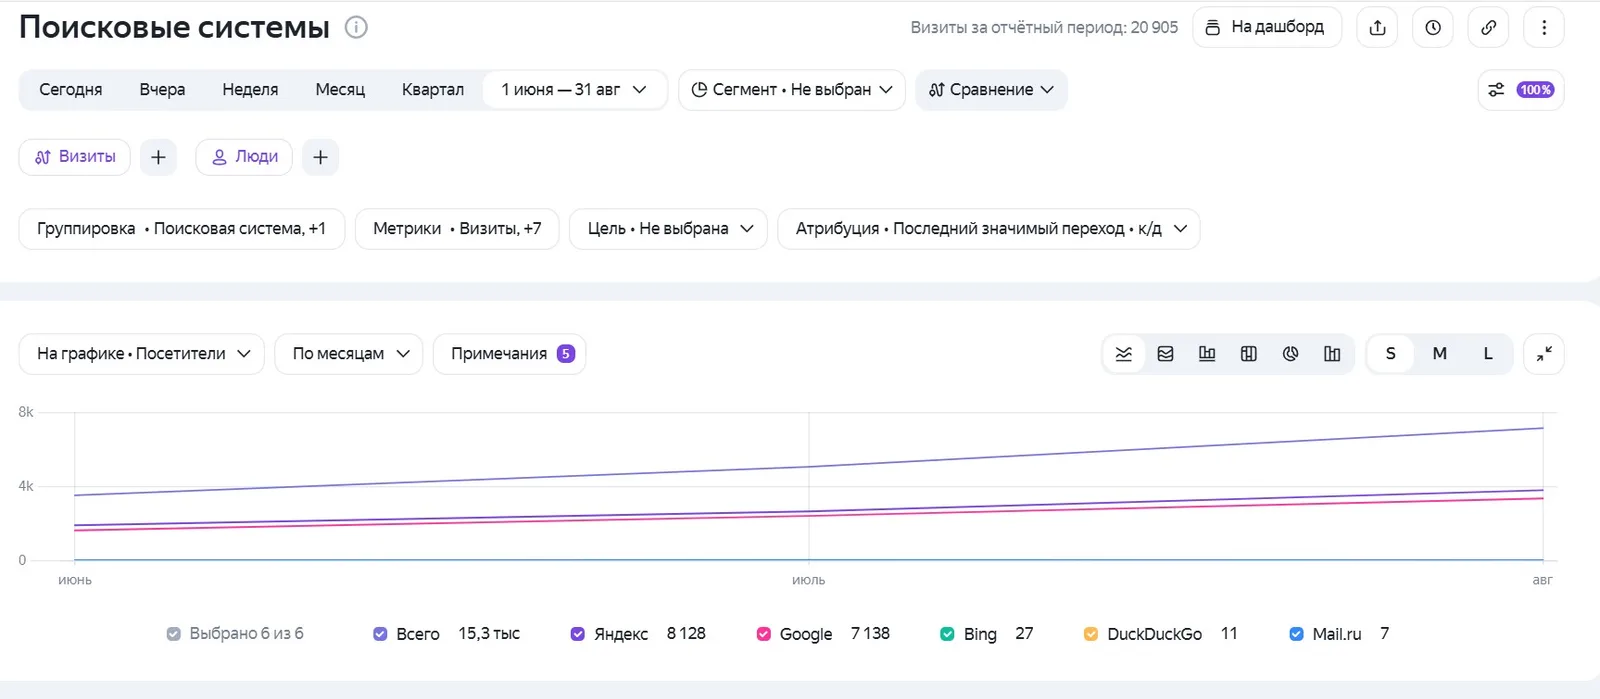Select the Вчера period tab
1600x699 pixels.
(x=162, y=90)
